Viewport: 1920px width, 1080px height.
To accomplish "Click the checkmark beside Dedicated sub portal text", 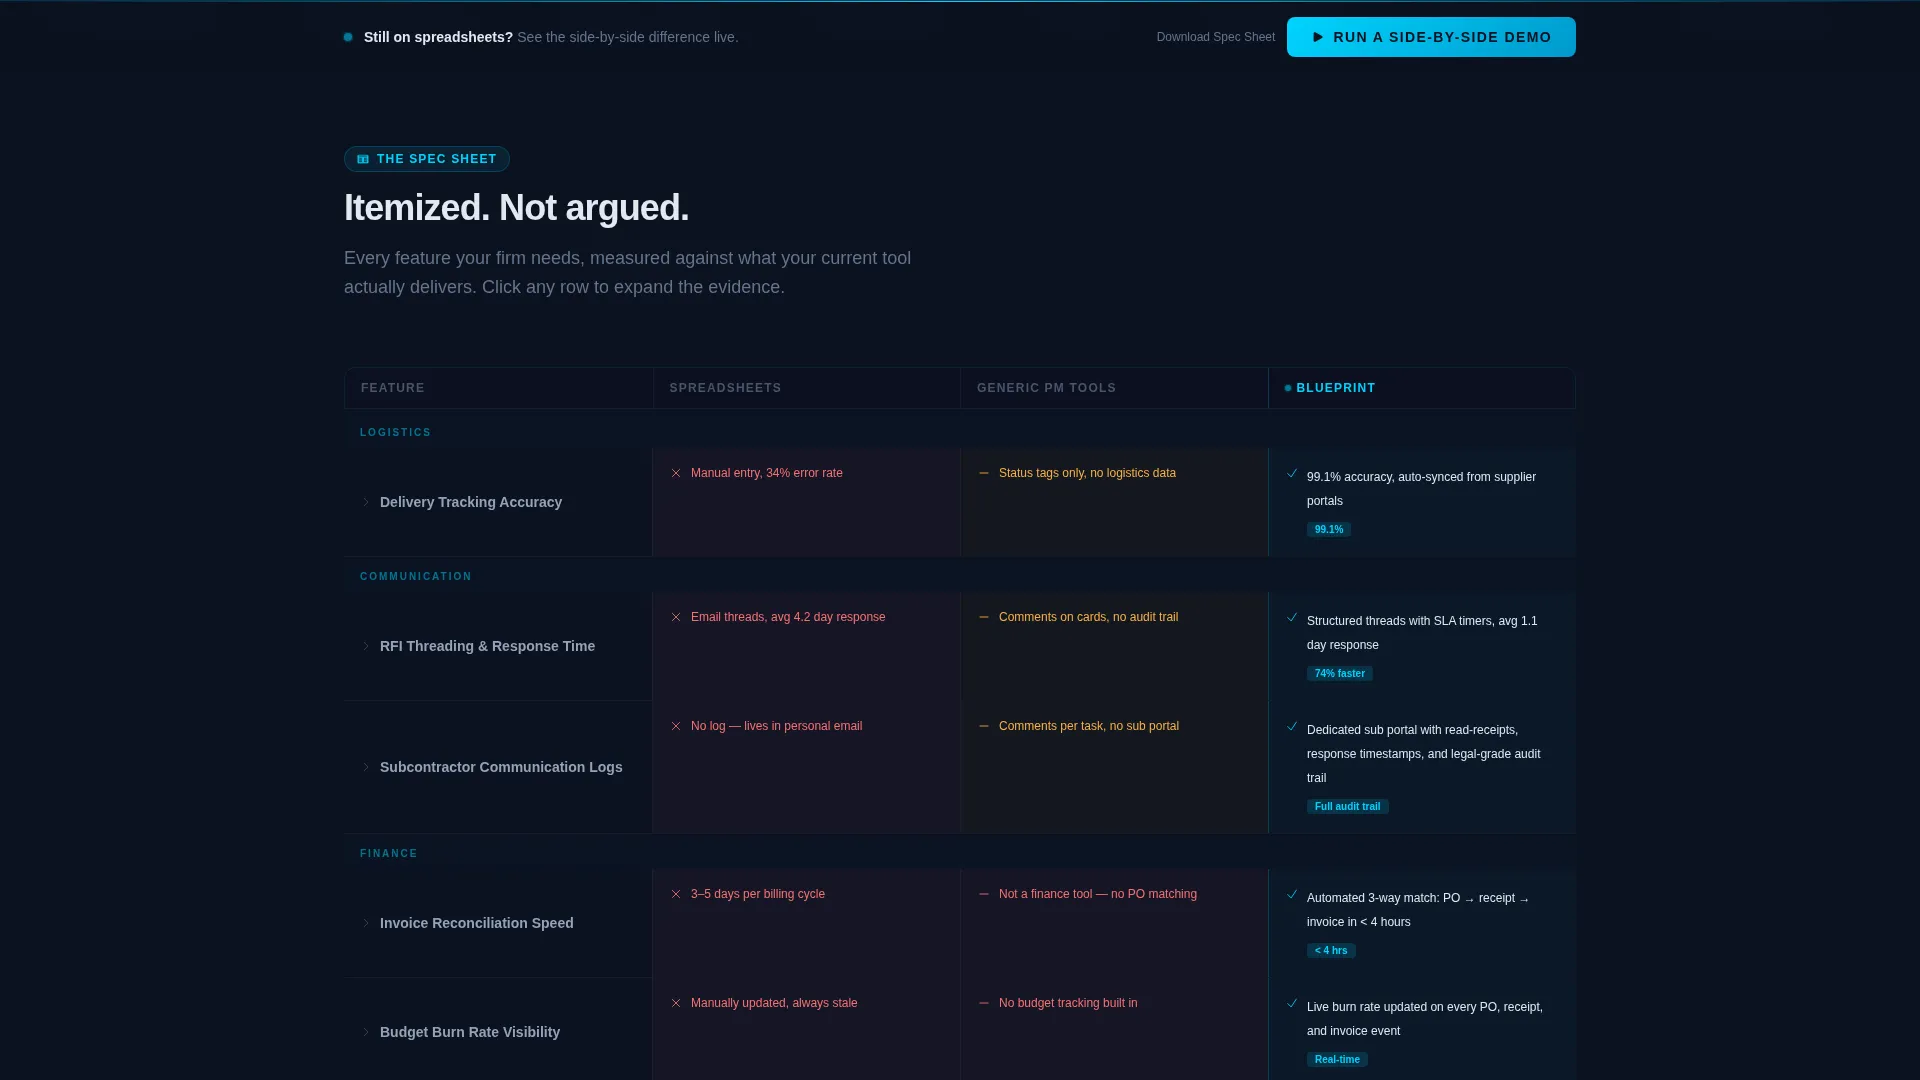I will click(x=1292, y=726).
